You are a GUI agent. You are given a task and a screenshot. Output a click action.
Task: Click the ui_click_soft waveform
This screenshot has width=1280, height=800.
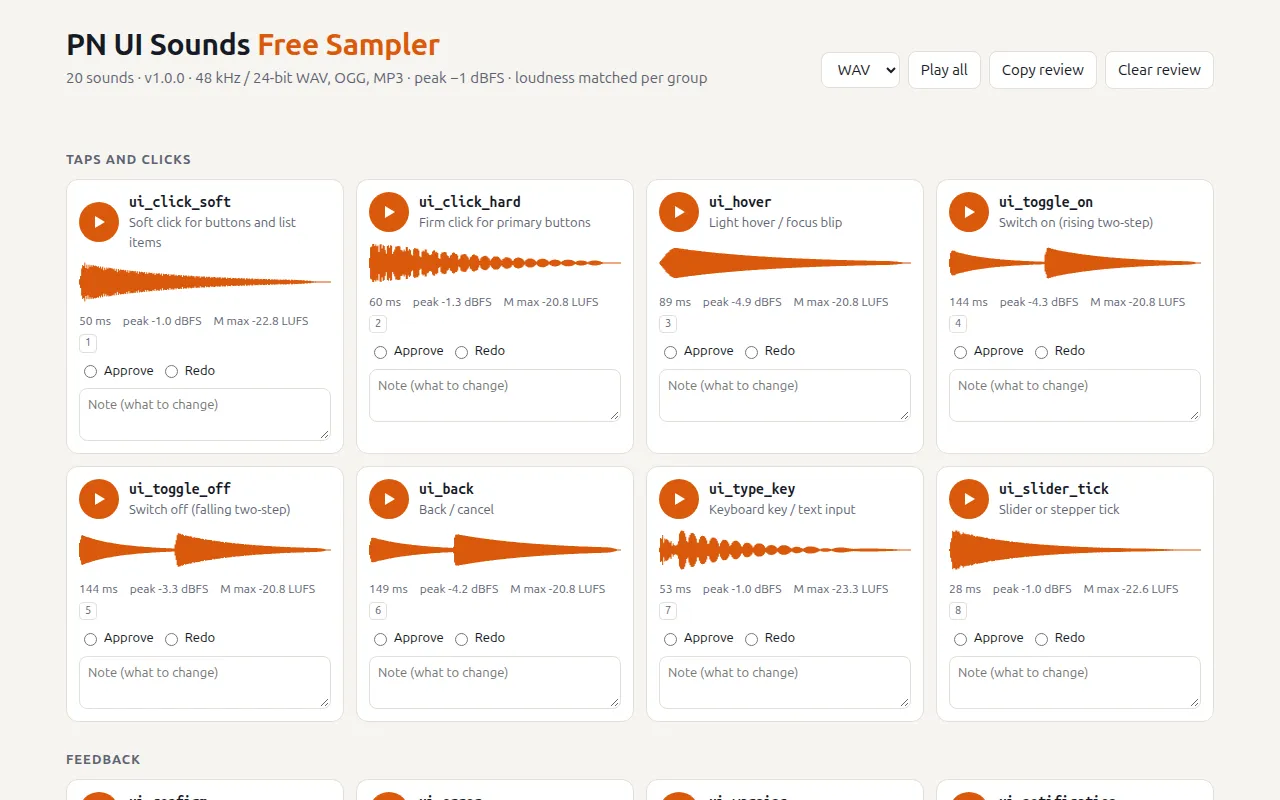point(205,282)
